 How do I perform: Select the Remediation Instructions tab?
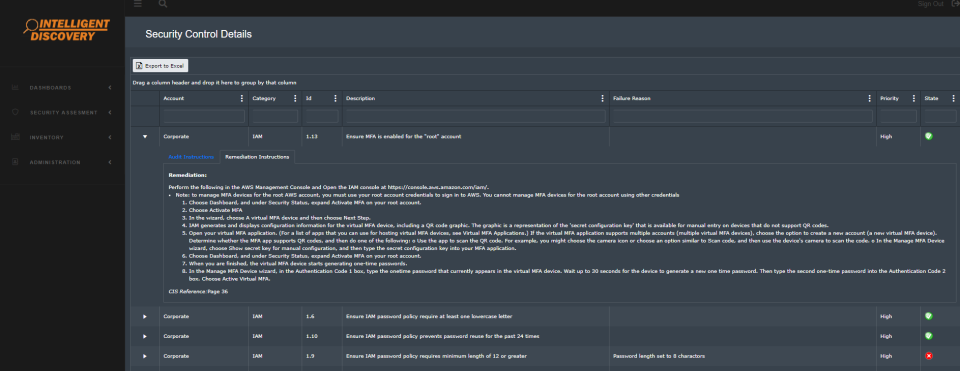[x=257, y=157]
